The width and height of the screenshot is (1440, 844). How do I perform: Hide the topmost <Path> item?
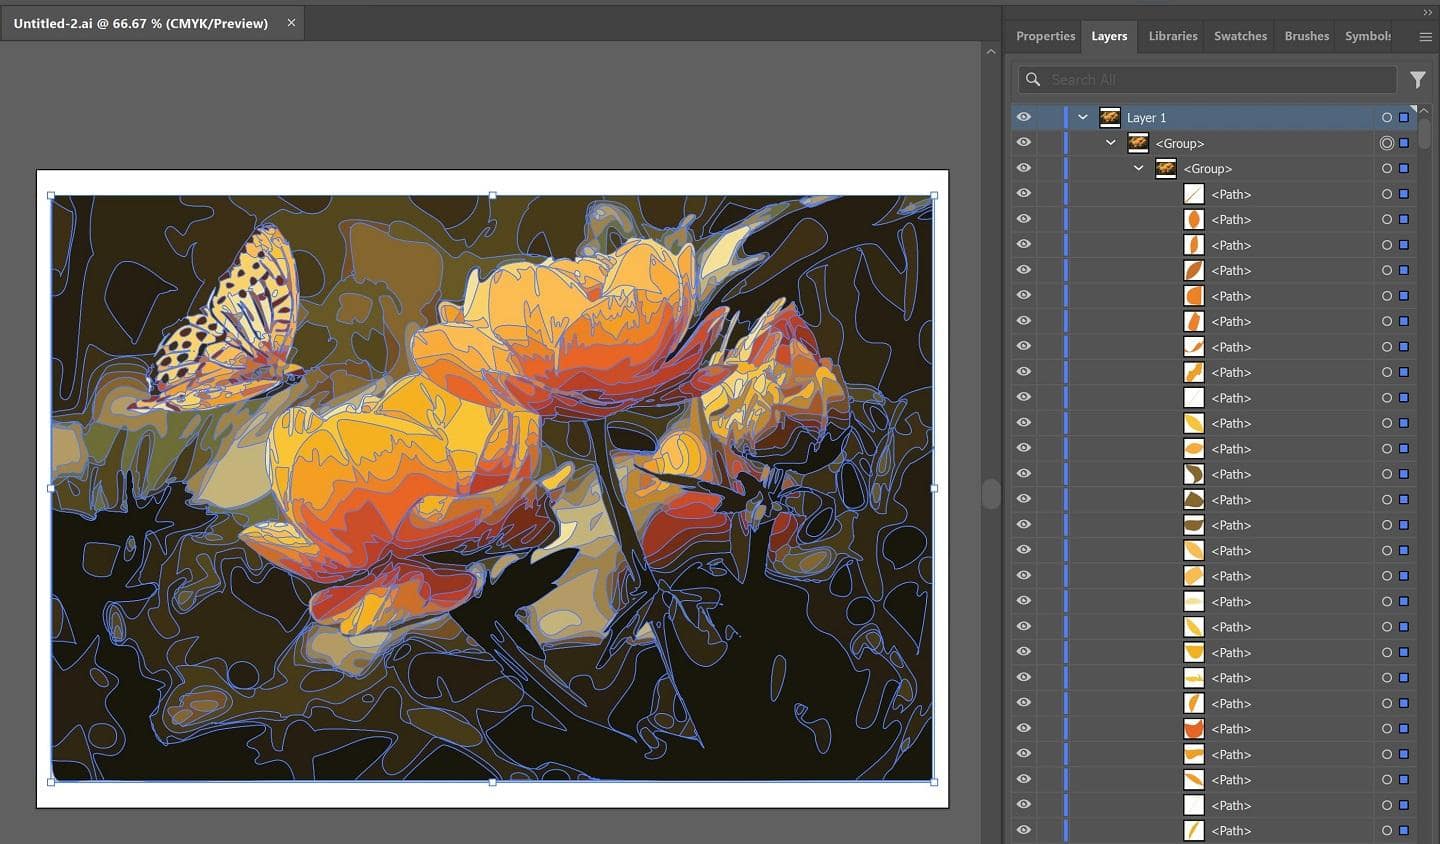(x=1023, y=193)
